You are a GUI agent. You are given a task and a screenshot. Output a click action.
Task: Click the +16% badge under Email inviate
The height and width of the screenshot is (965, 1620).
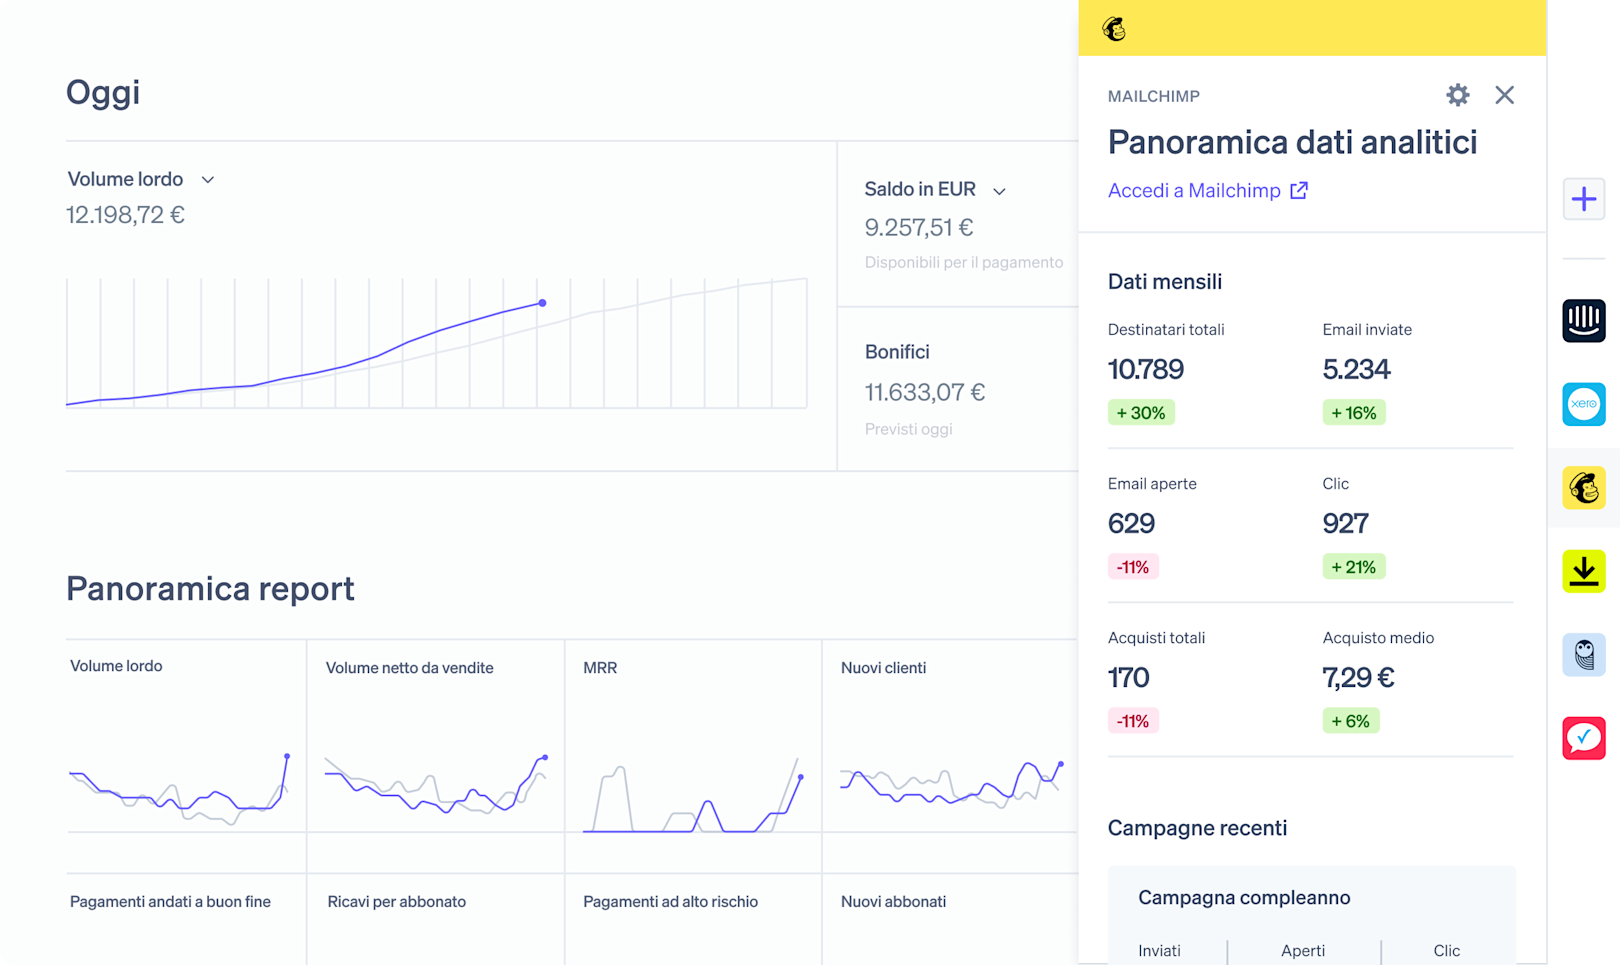coord(1354,413)
